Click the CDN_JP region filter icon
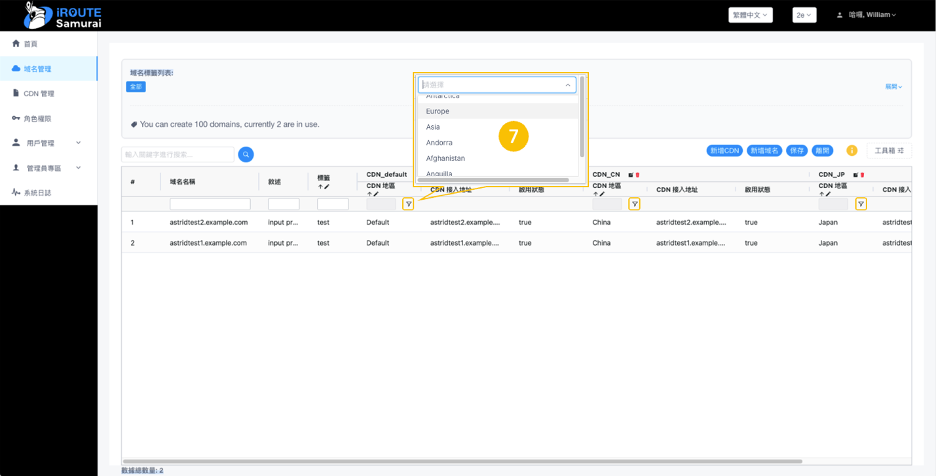The height and width of the screenshot is (476, 936). (860, 204)
